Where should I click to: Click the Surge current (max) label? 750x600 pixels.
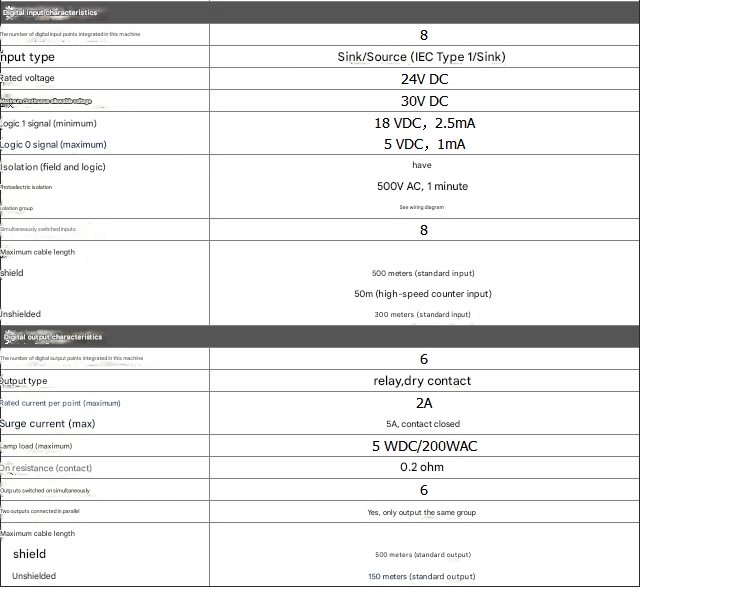click(x=48, y=424)
